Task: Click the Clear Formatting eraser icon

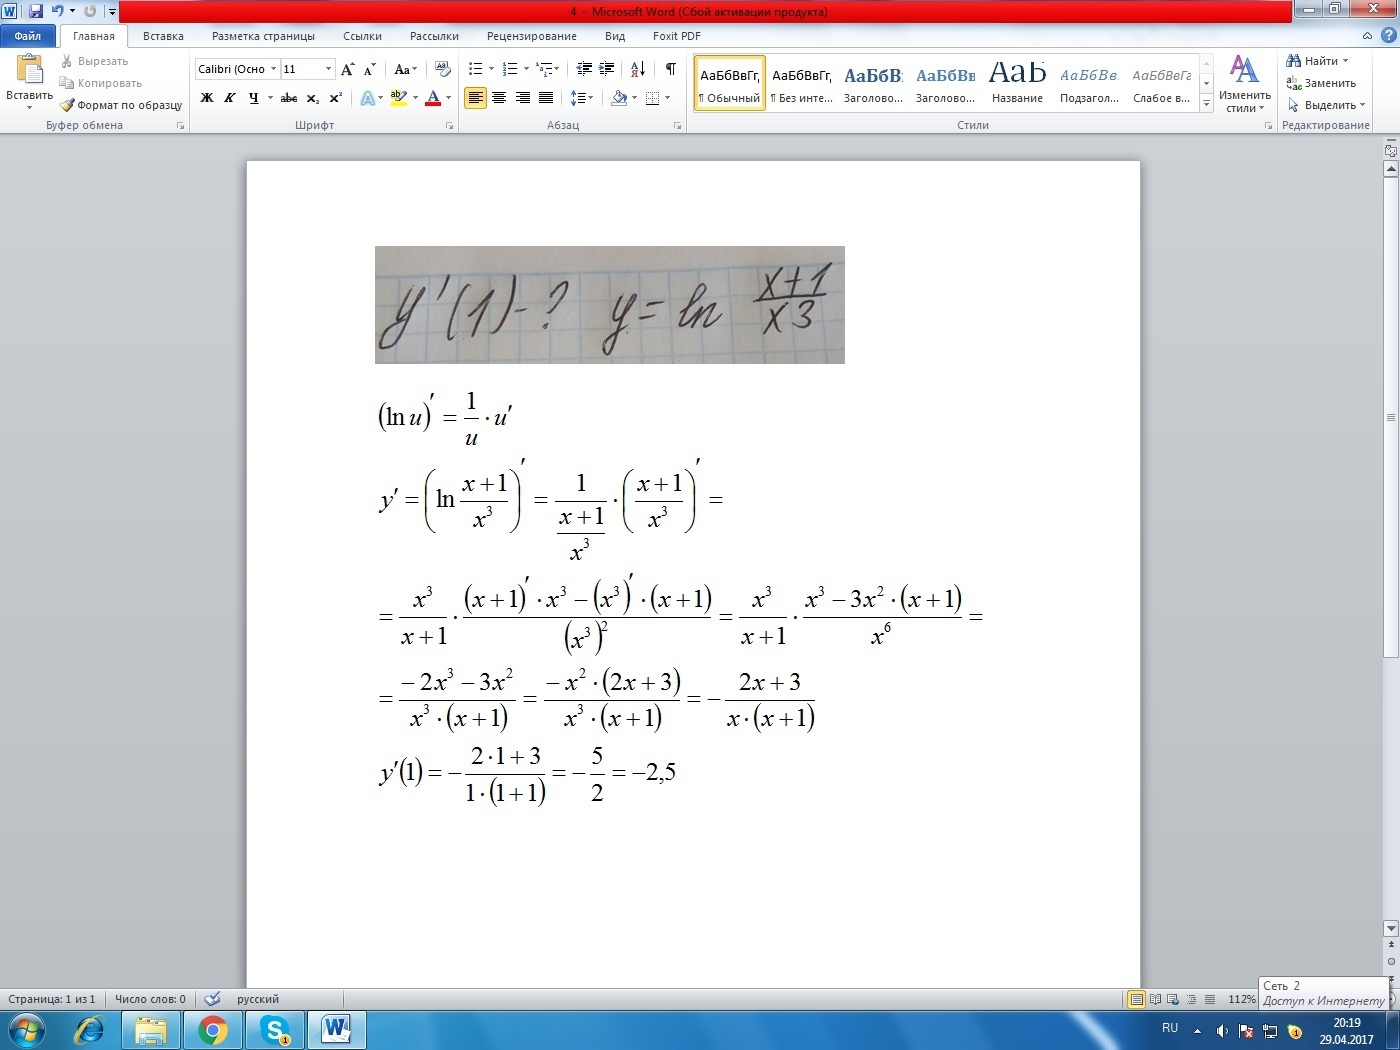Action: point(443,69)
